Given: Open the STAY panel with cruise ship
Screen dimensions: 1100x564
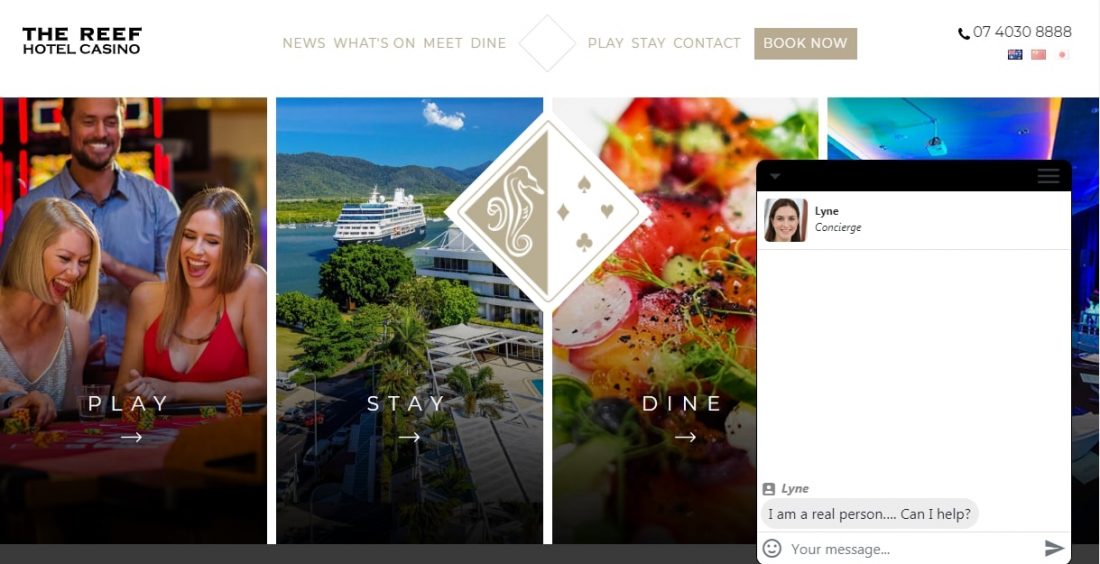Looking at the screenshot, I should [409, 320].
